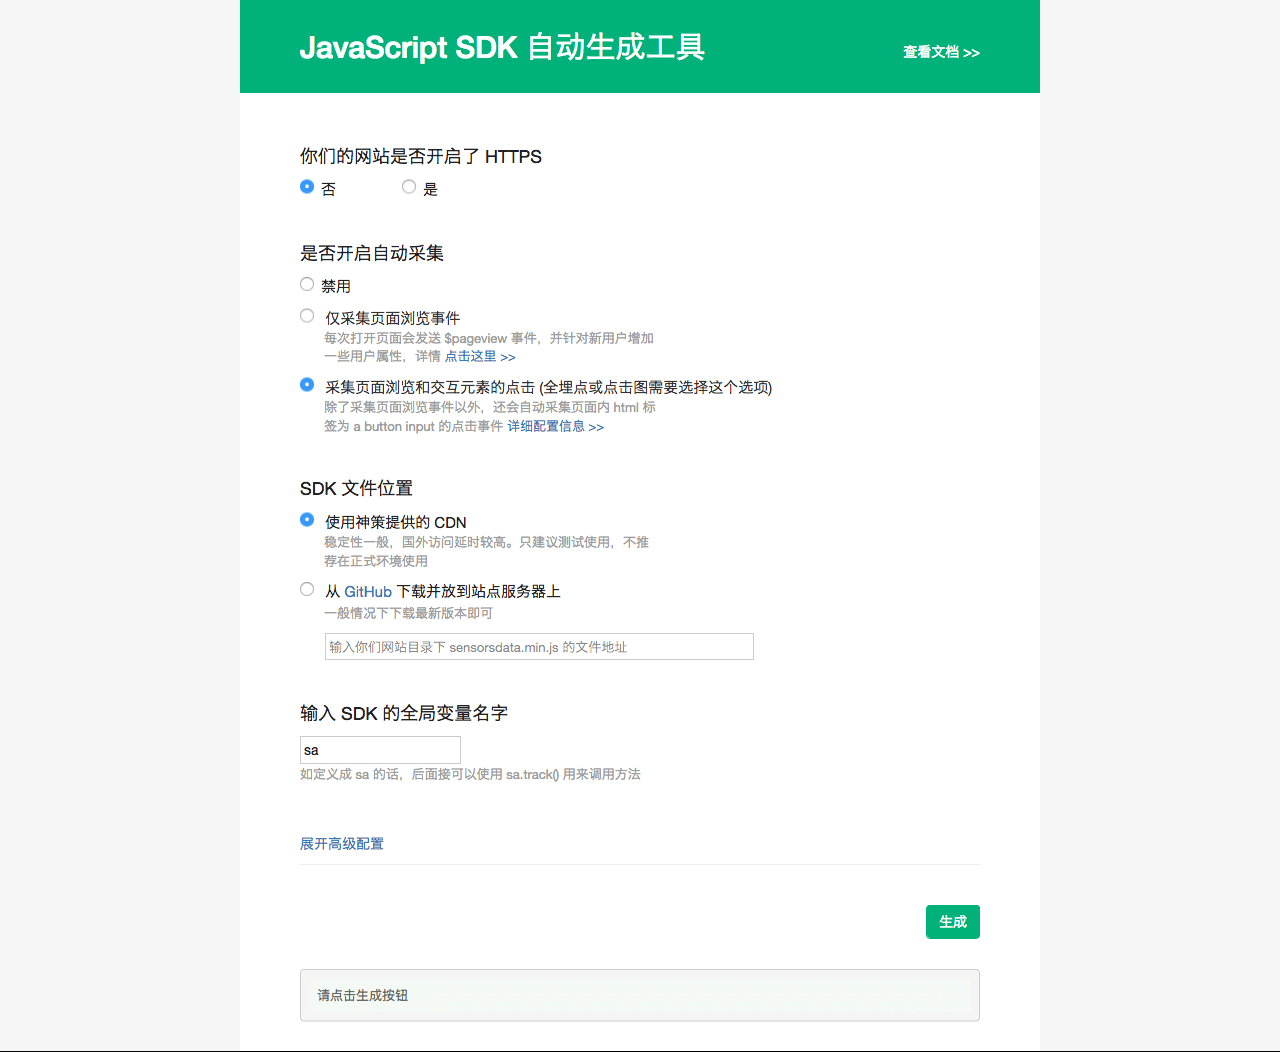Click the green 生成 button

click(x=953, y=922)
